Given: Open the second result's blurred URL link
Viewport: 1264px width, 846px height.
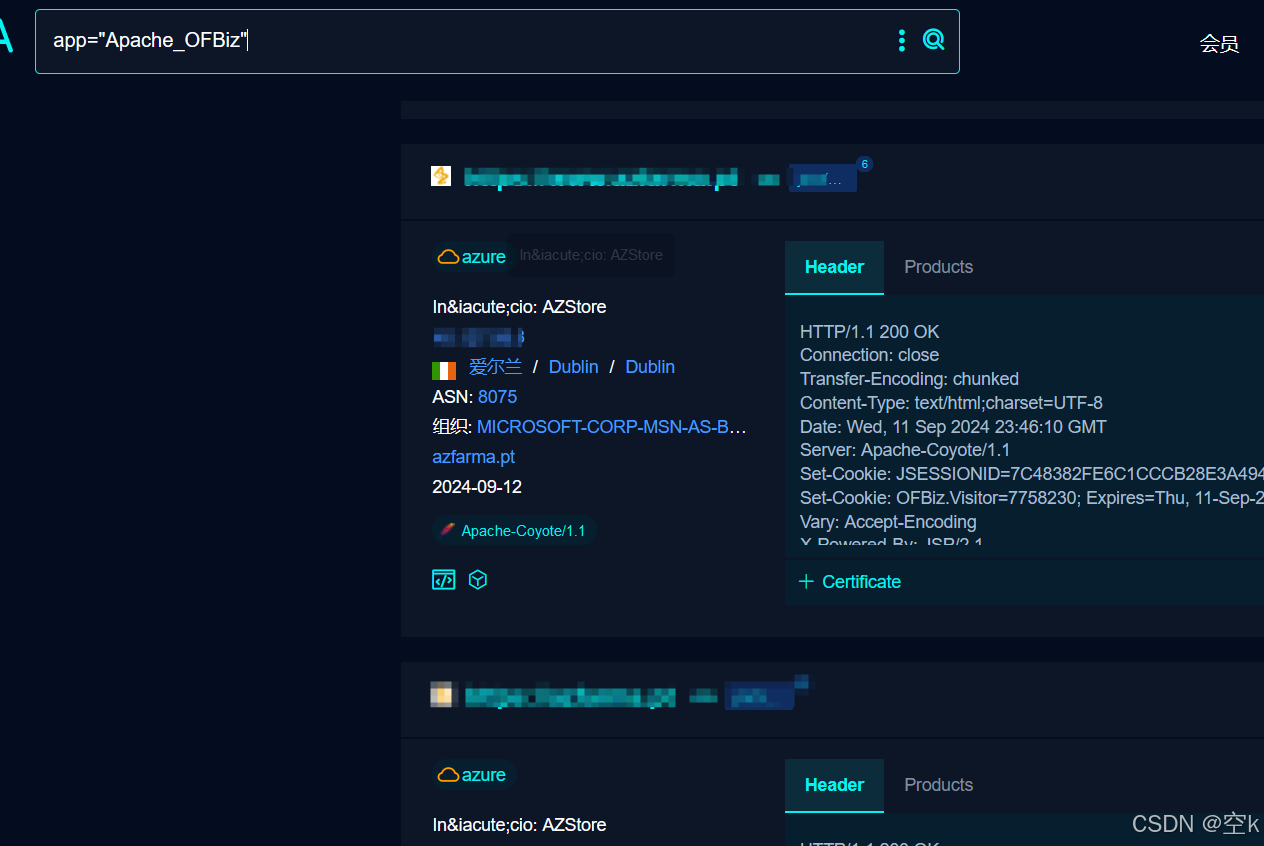Looking at the screenshot, I should click(570, 696).
